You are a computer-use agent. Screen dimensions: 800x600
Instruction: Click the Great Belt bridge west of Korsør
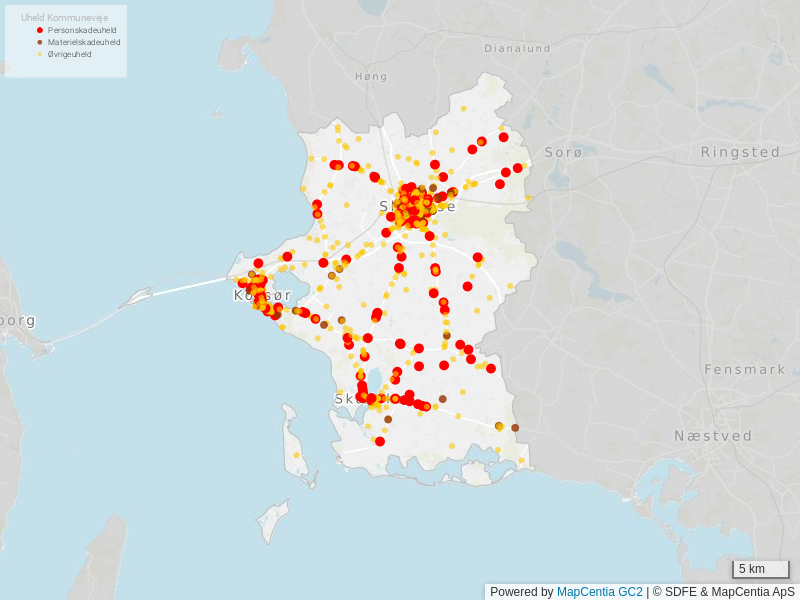(180, 290)
